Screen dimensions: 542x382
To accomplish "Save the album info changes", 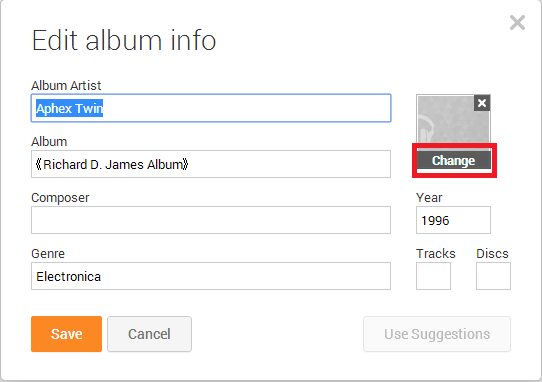I will pos(66,334).
